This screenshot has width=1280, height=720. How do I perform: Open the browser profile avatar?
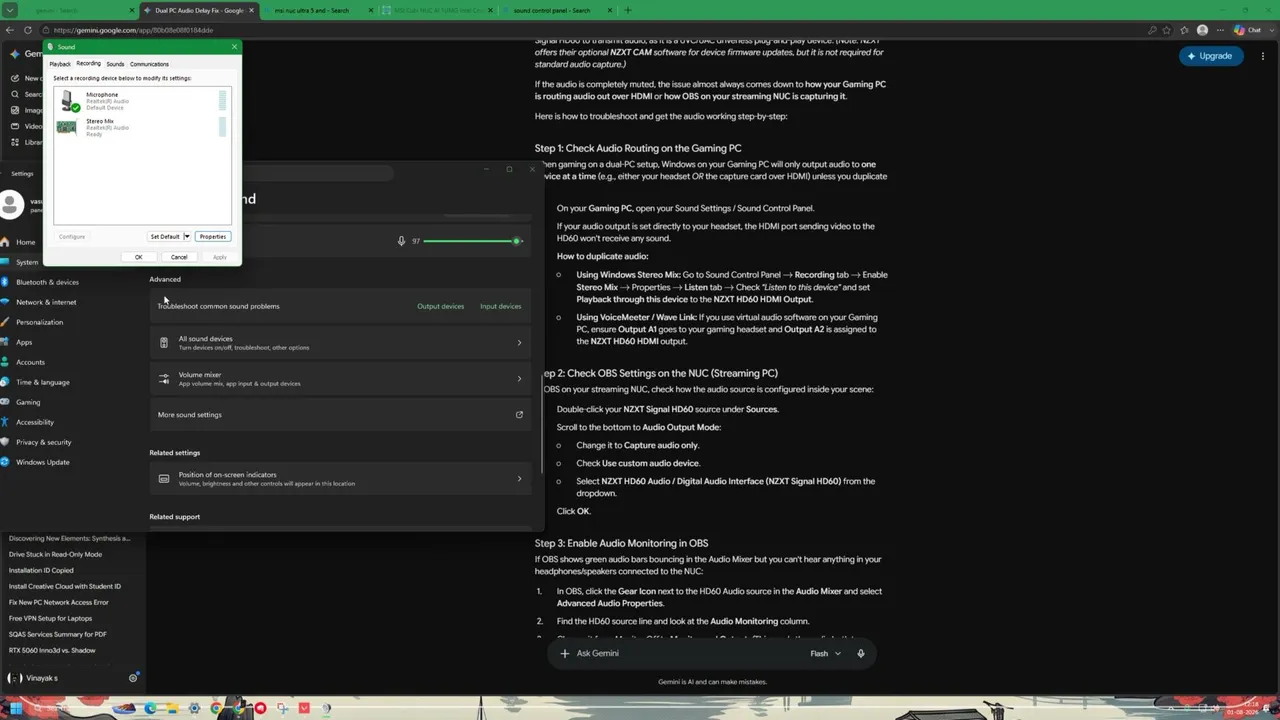tap(1202, 30)
